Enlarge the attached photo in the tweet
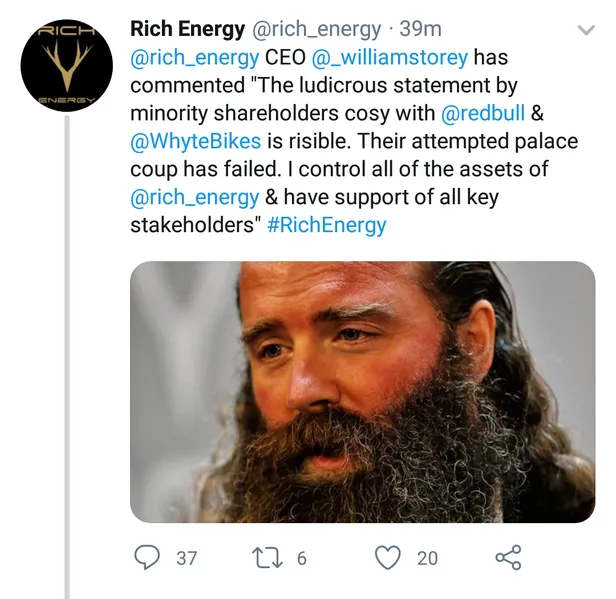The height and width of the screenshot is (599, 616). pyautogui.click(x=362, y=391)
